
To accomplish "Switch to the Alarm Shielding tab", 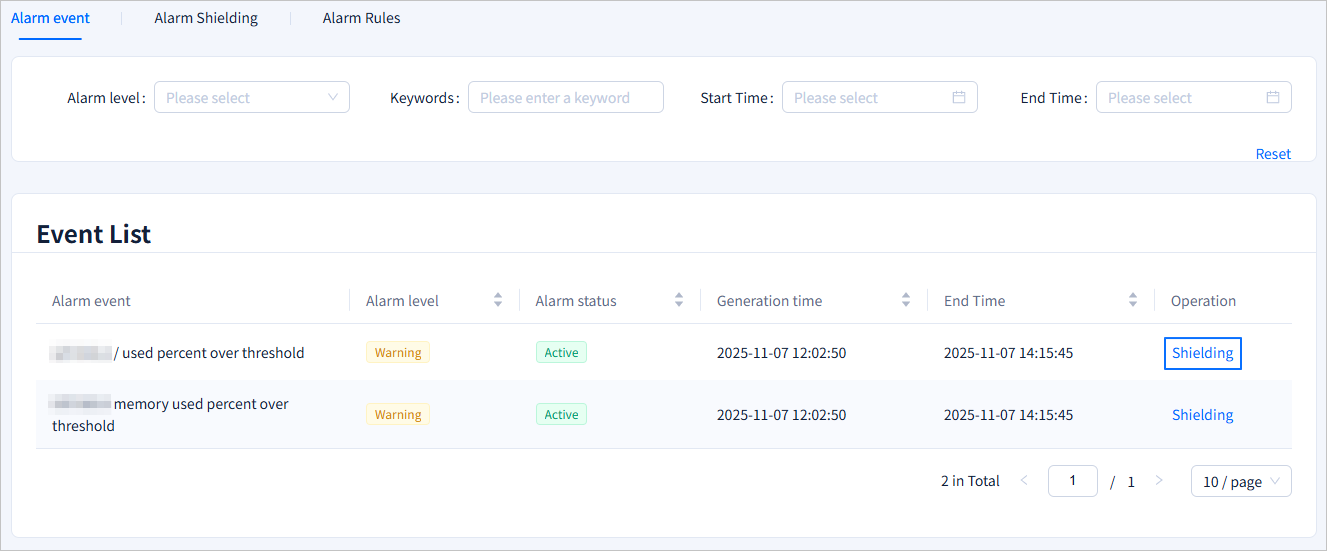I will (206, 18).
